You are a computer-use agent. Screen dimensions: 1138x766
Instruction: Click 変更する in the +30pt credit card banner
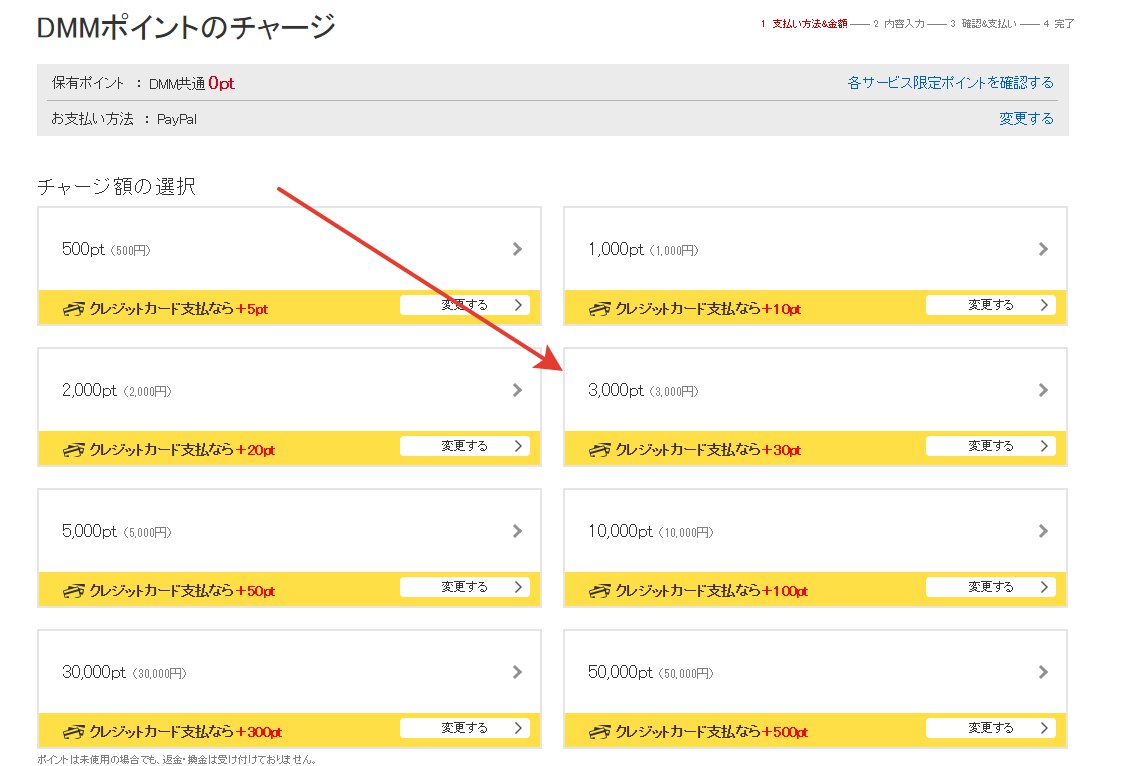(x=991, y=446)
